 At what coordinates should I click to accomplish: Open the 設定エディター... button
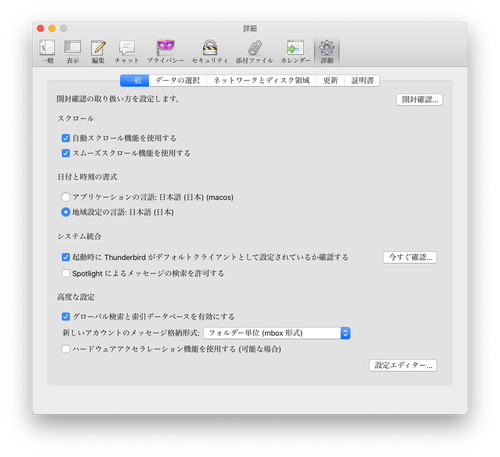(x=403, y=365)
